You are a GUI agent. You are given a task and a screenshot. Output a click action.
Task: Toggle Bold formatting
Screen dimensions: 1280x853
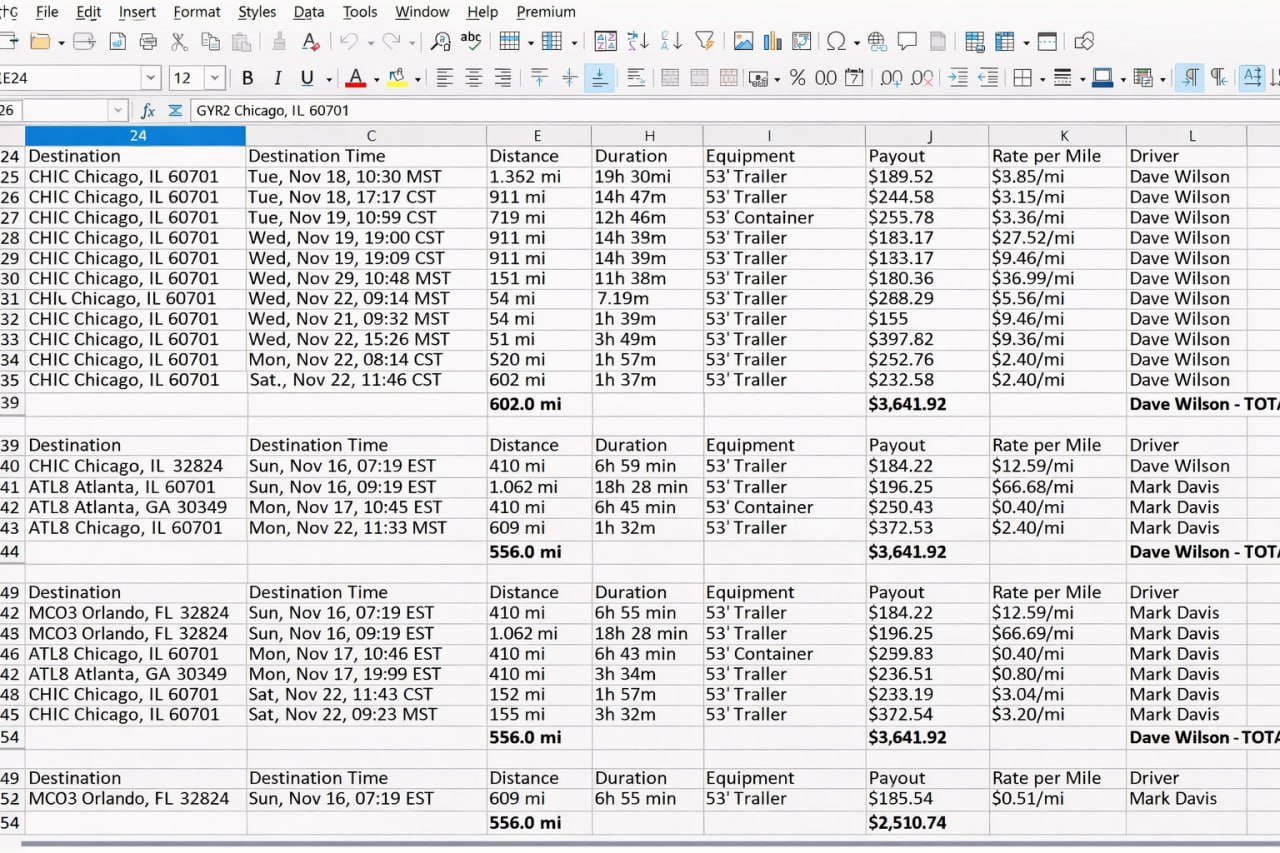[x=248, y=78]
